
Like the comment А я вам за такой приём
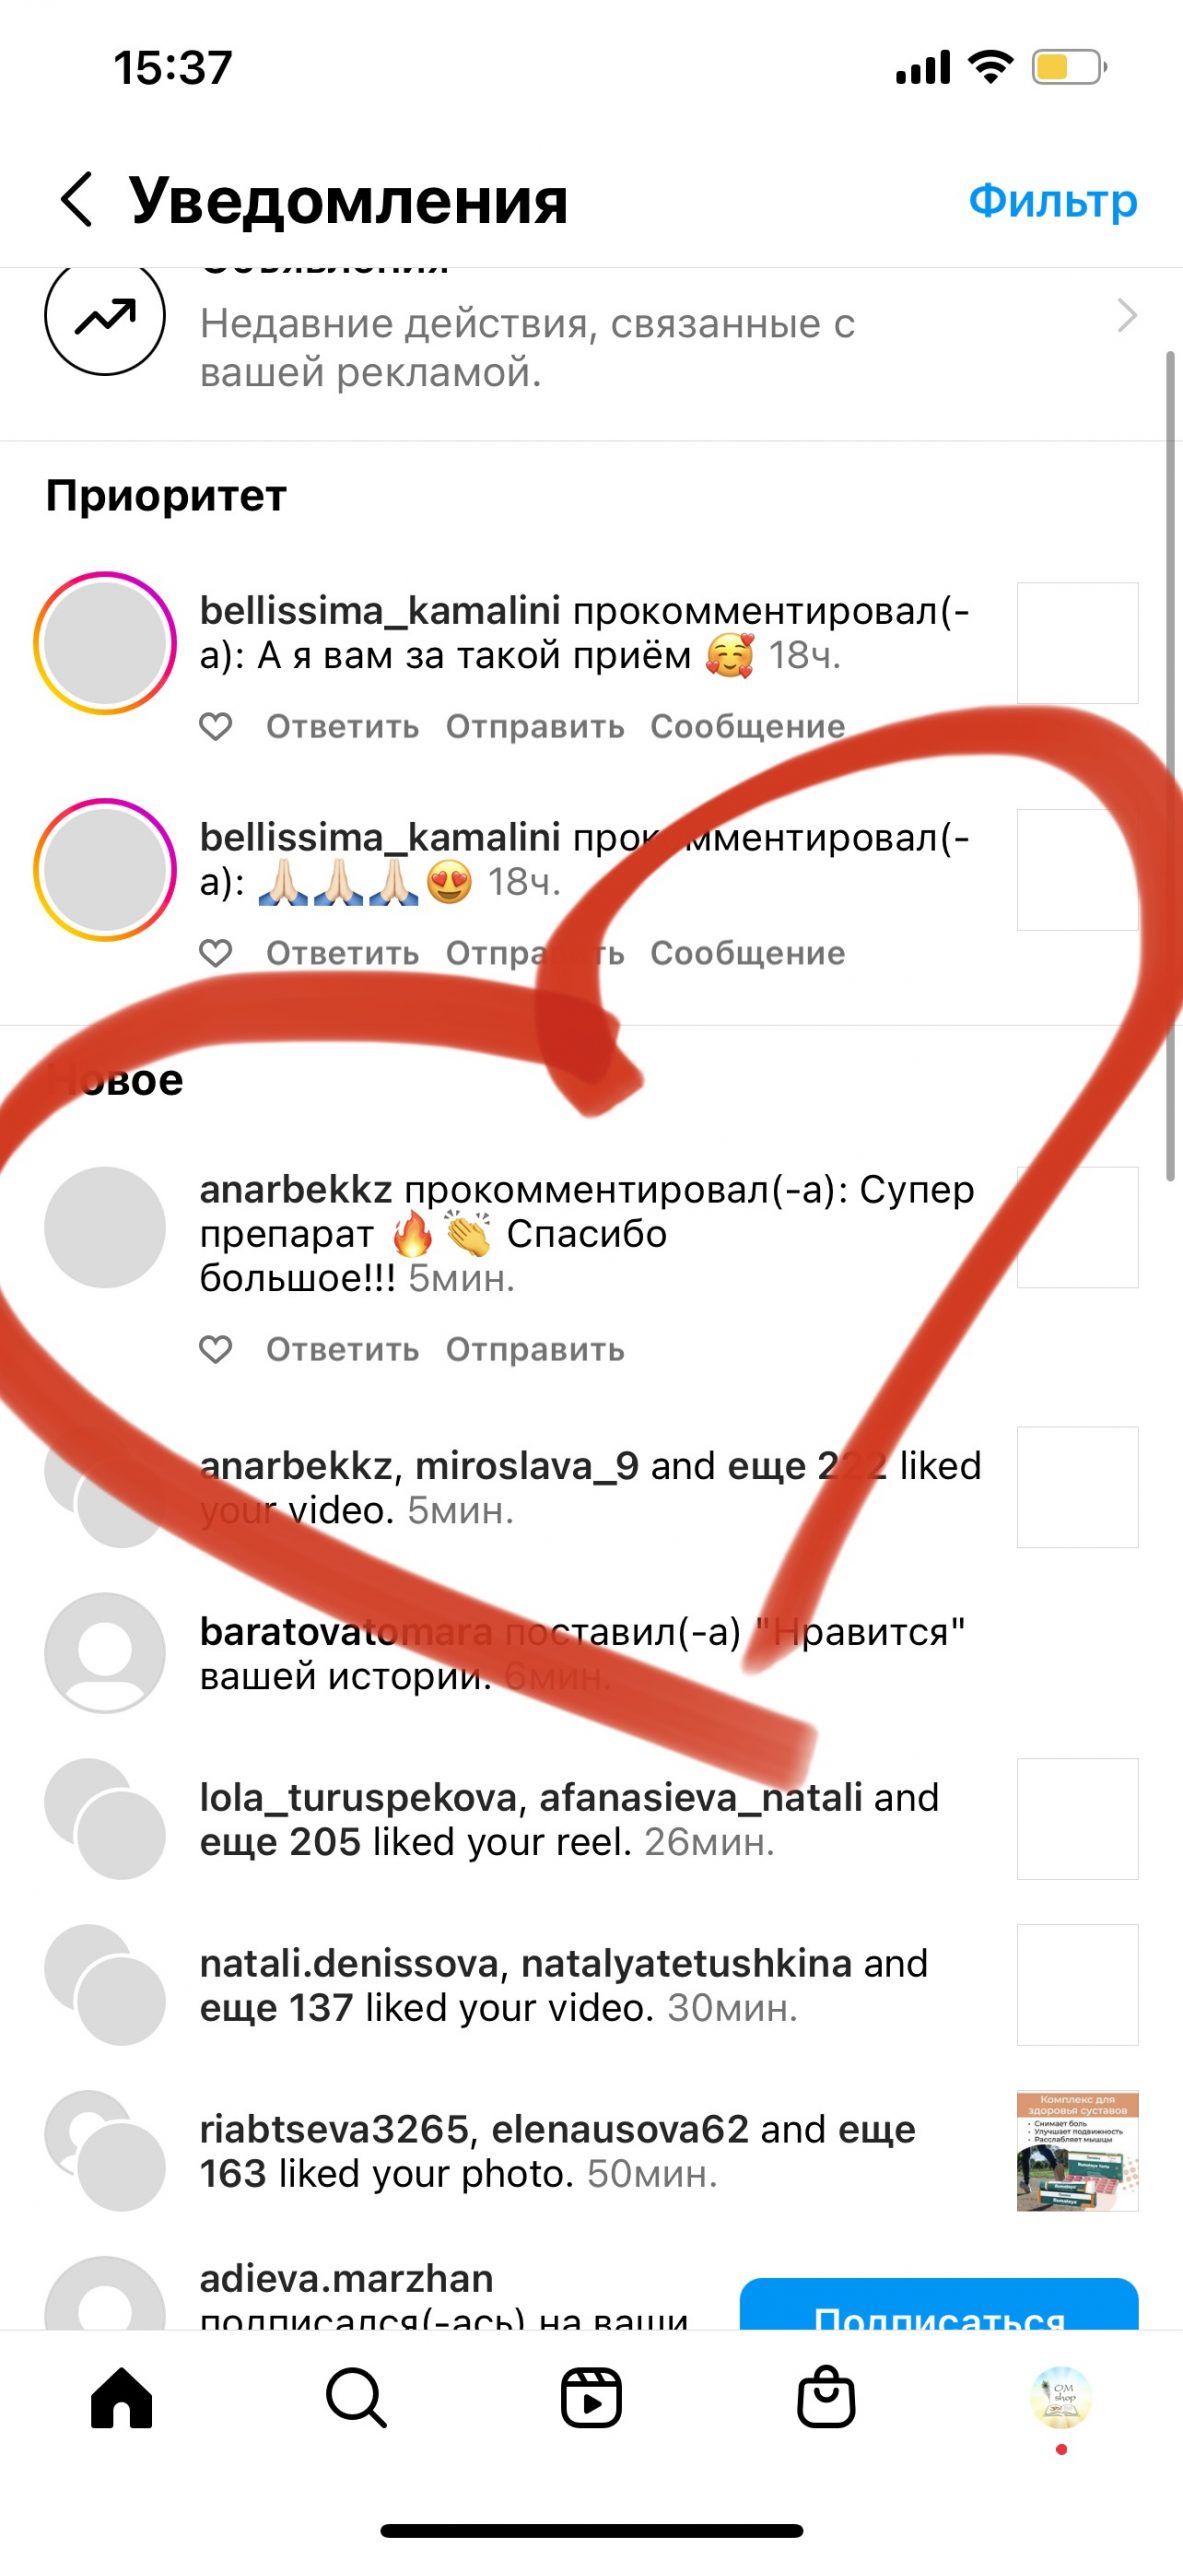216,726
